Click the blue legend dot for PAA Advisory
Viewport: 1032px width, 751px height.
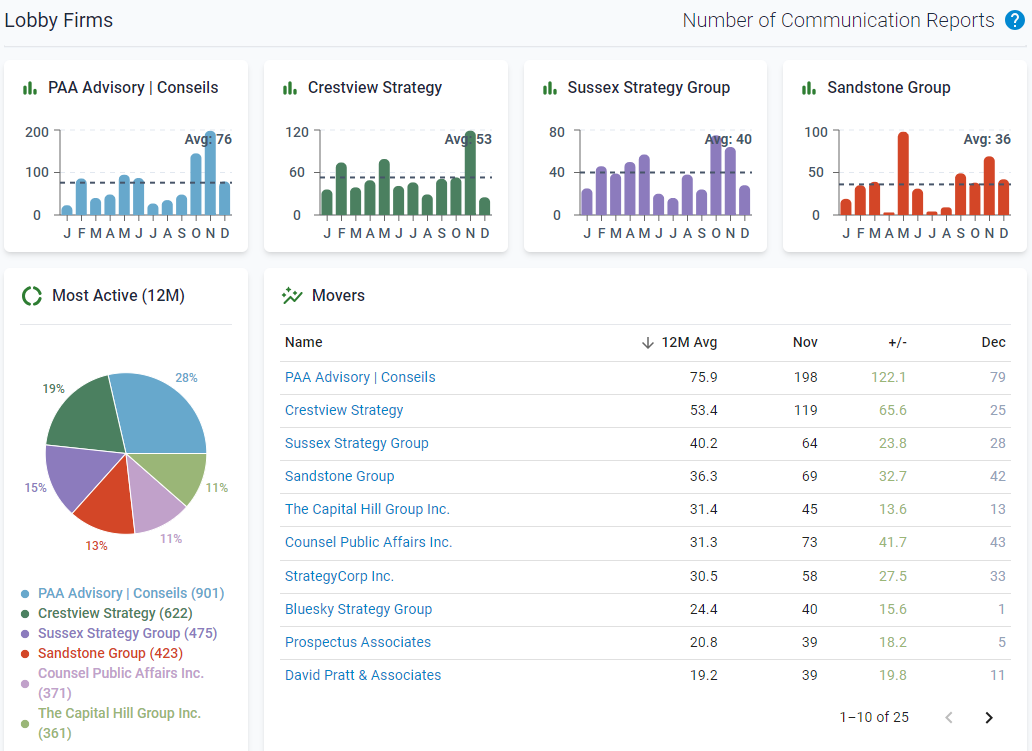click(x=25, y=594)
